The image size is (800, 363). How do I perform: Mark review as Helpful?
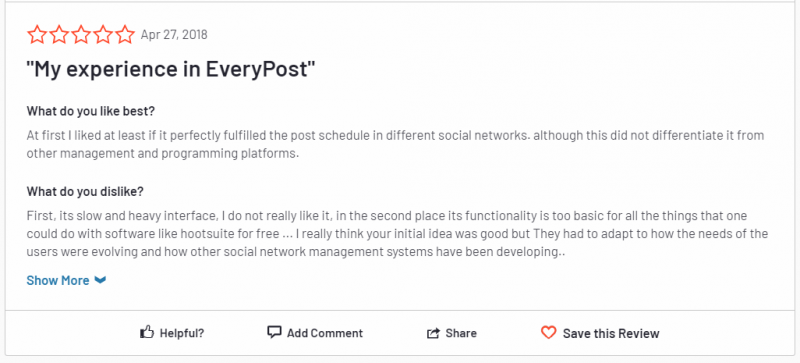pyautogui.click(x=182, y=333)
